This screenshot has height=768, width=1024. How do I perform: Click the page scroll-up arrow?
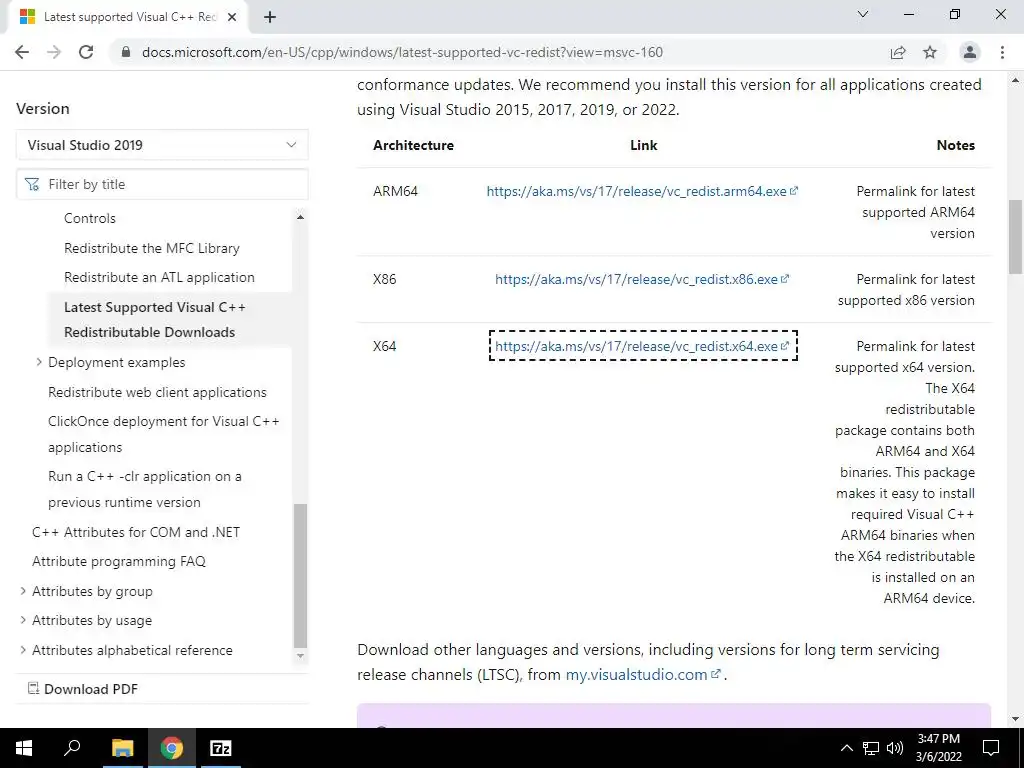1015,80
